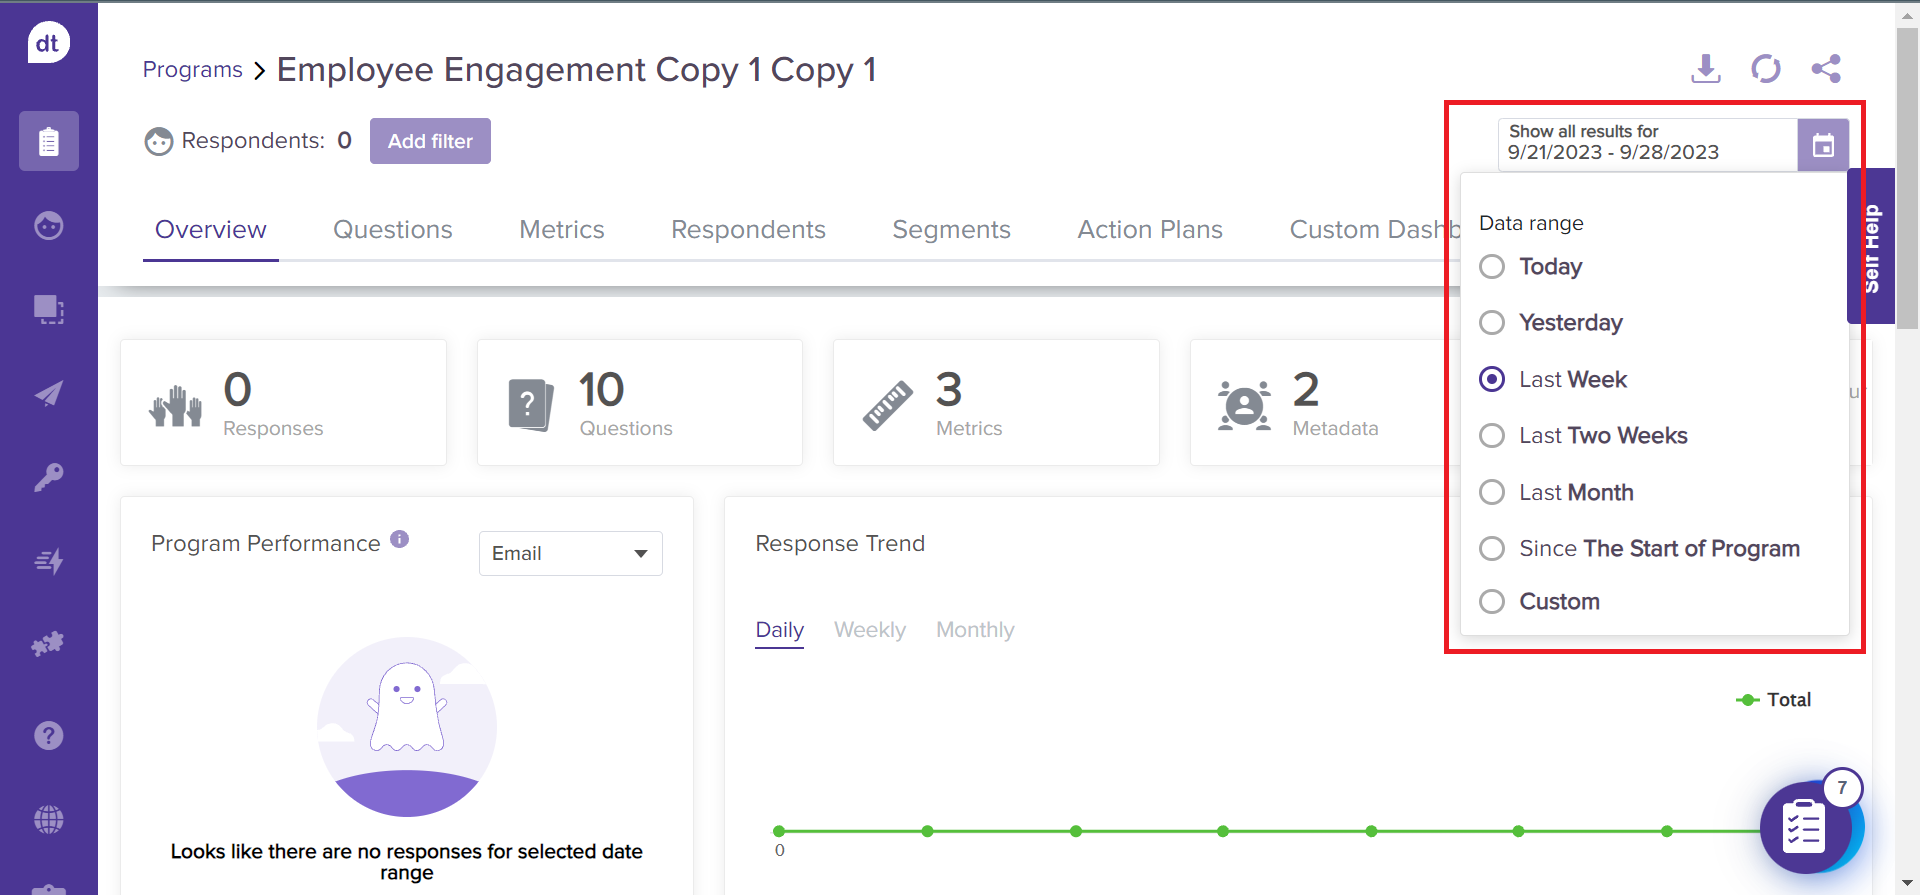1920x895 pixels.
Task: Switch to Weekly response trend view
Action: click(x=869, y=630)
